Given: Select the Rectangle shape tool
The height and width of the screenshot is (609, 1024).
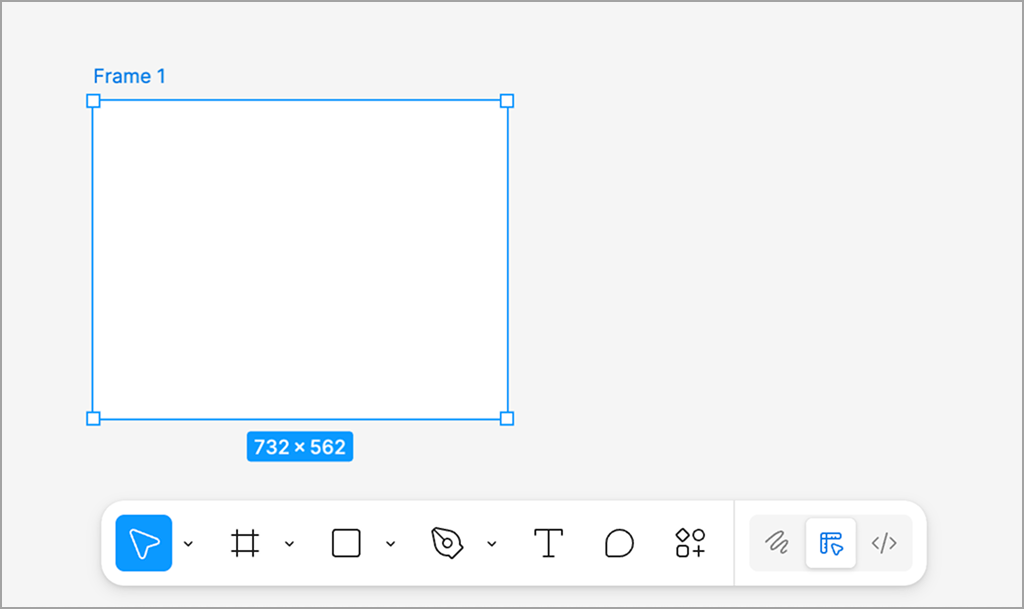Looking at the screenshot, I should pyautogui.click(x=346, y=543).
